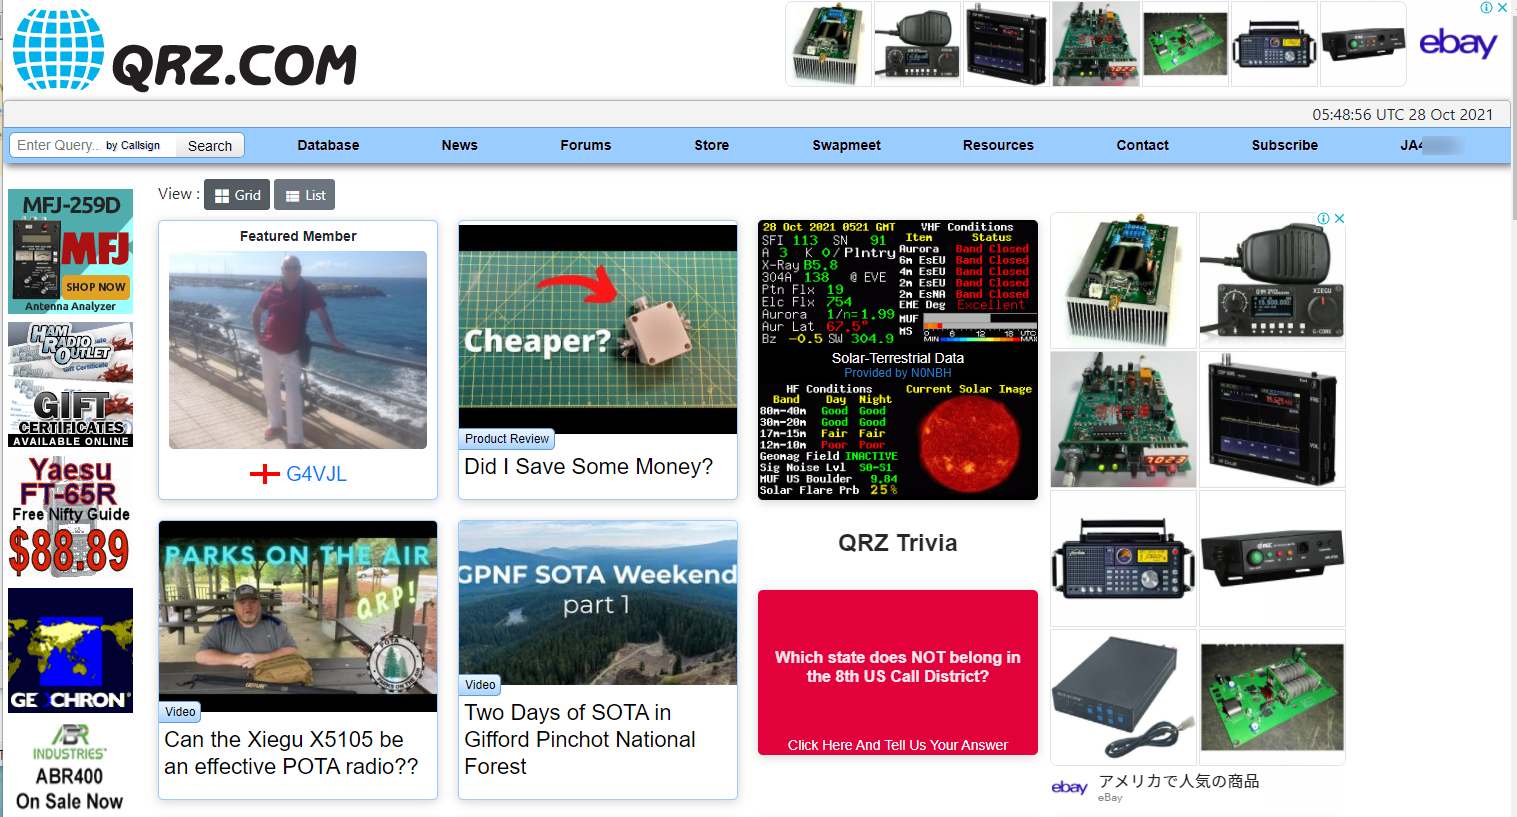
Task: Open the Forums menu
Action: [x=586, y=145]
